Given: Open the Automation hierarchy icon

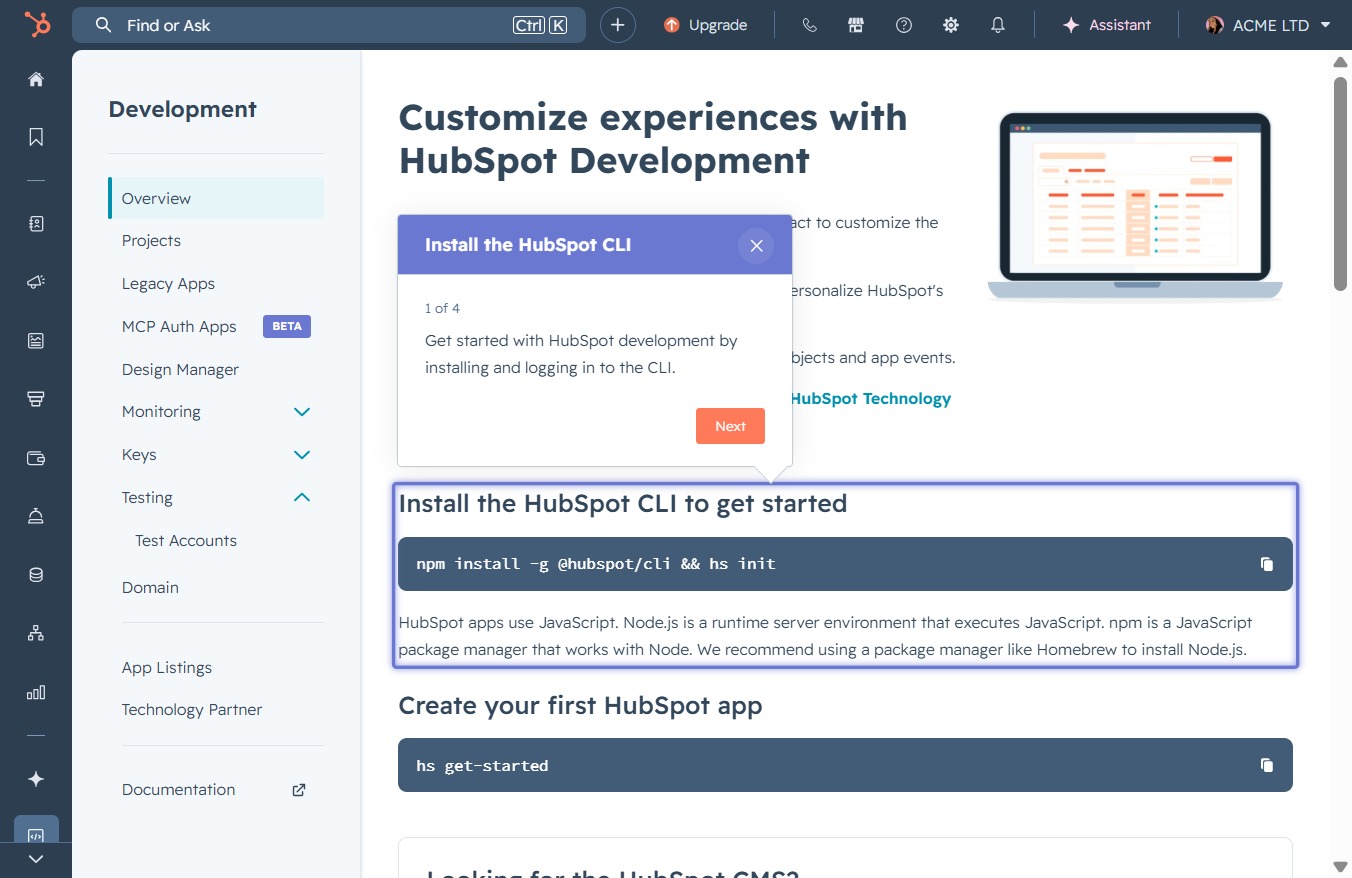Looking at the screenshot, I should pyautogui.click(x=36, y=633).
